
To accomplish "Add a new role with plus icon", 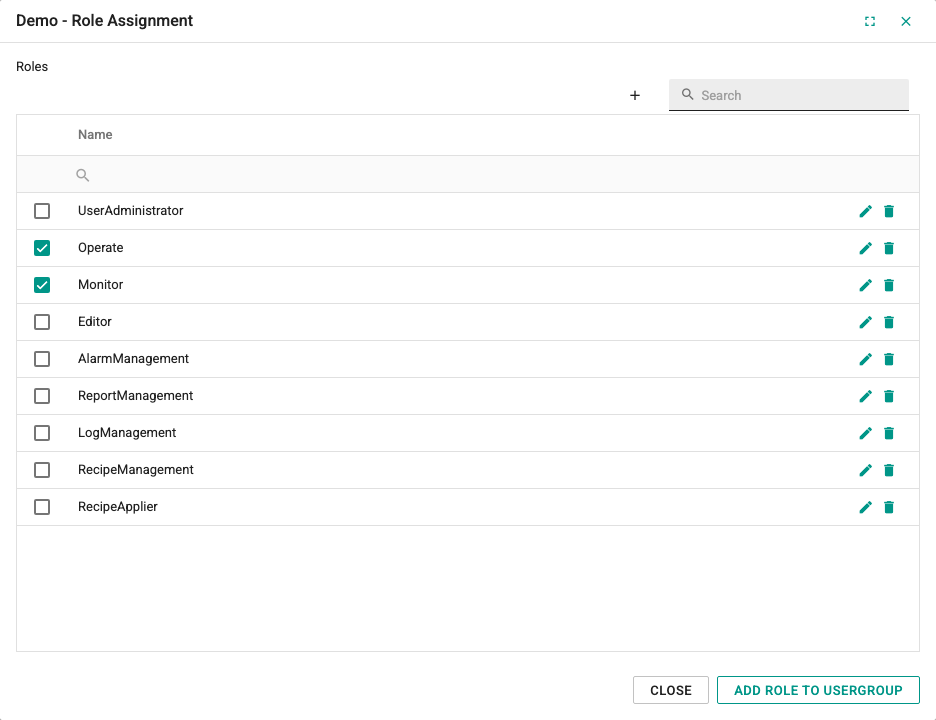I will (635, 96).
